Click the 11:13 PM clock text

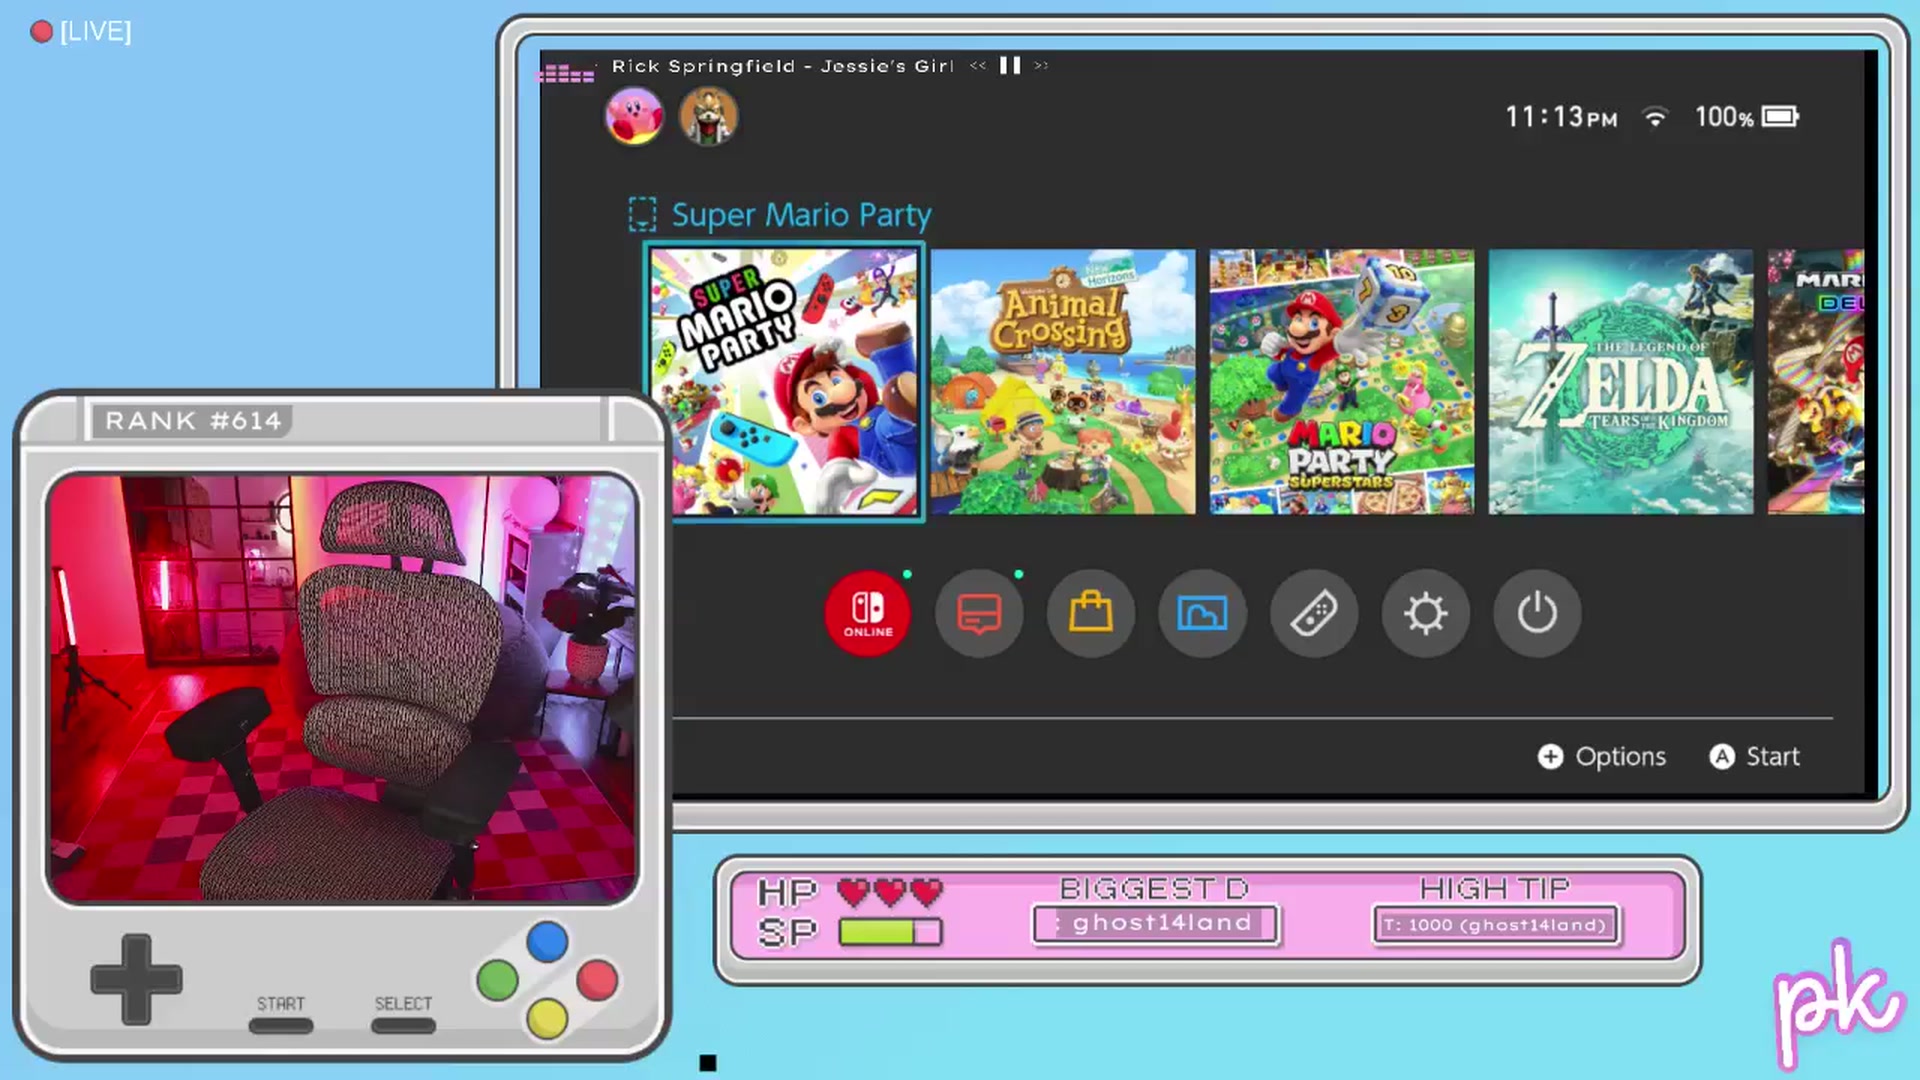pyautogui.click(x=1561, y=117)
